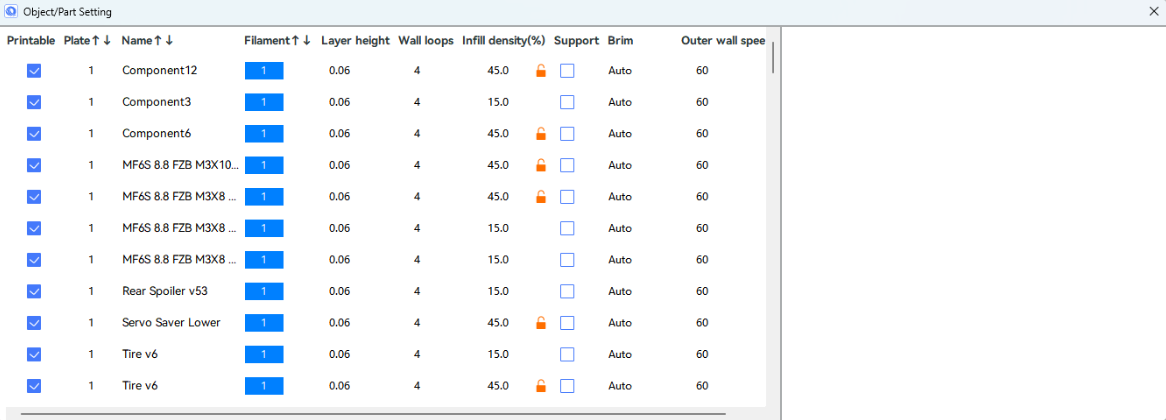Click the blue filament swatch for Component12
Viewport: 1166px width, 420px height.
pyautogui.click(x=264, y=71)
